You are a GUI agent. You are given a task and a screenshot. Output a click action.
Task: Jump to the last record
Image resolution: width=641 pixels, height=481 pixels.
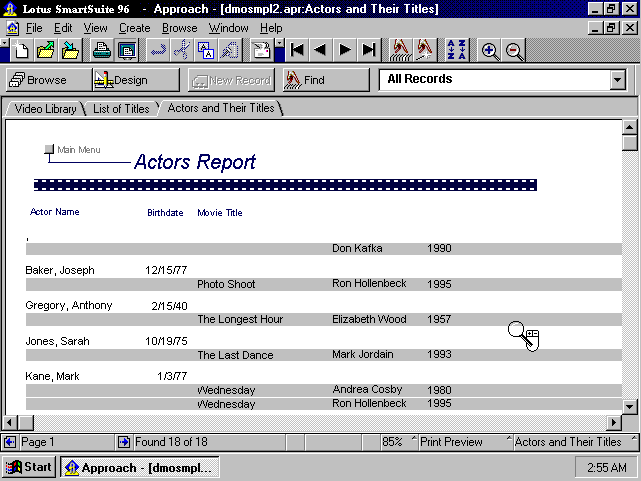pos(369,50)
